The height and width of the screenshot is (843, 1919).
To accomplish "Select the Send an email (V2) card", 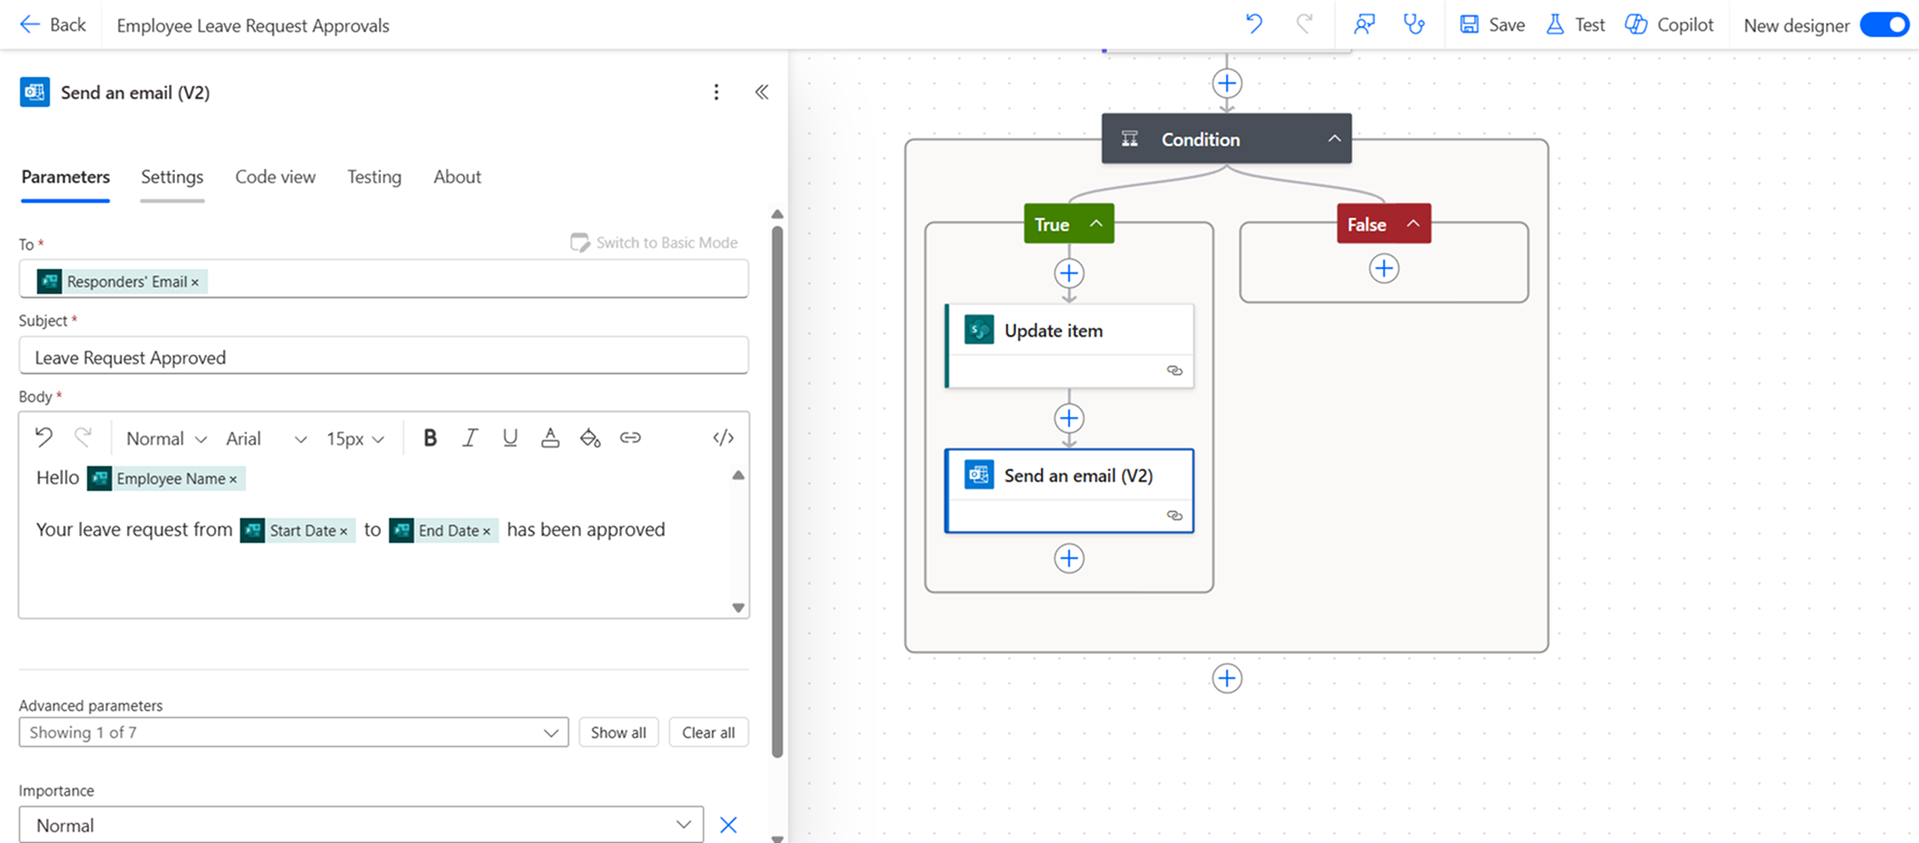I will (x=1069, y=491).
